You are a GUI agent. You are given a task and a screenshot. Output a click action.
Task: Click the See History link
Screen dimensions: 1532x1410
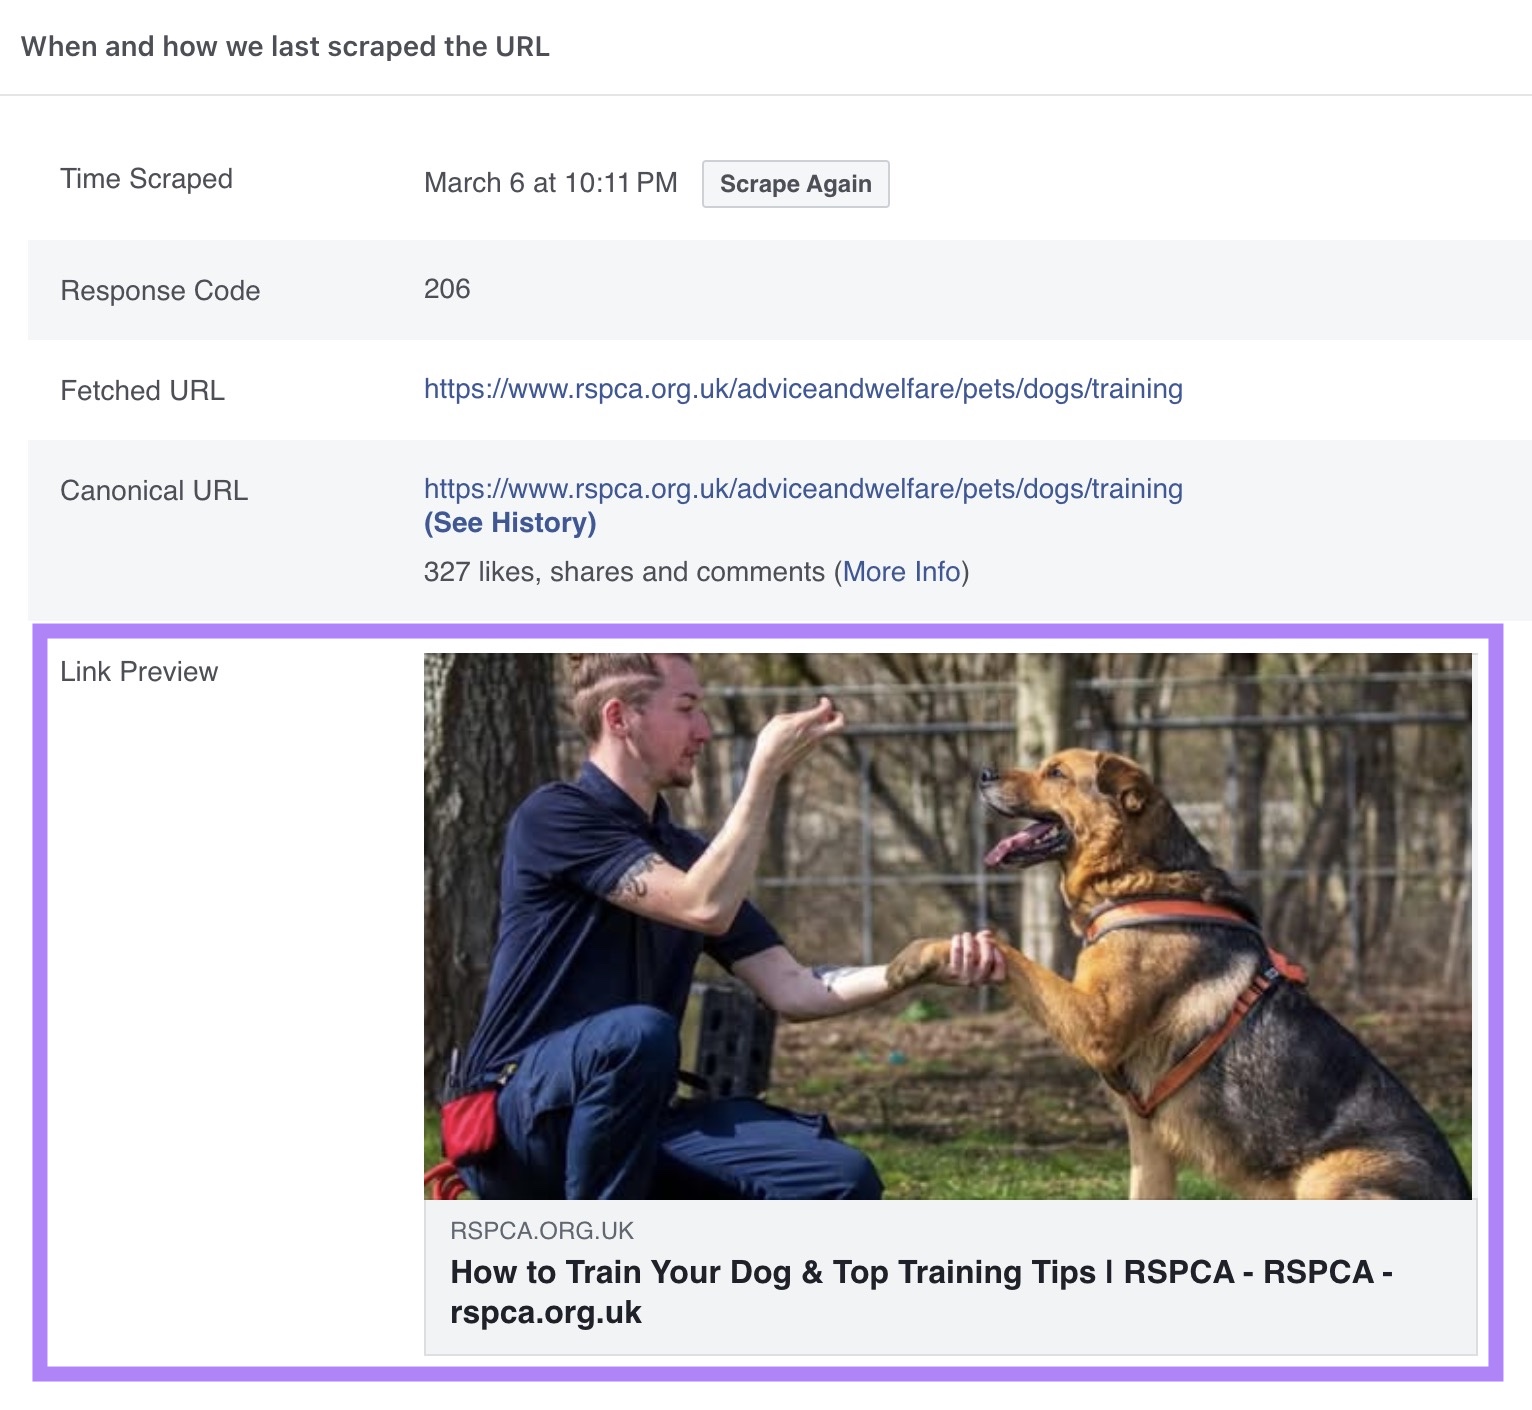click(x=509, y=521)
